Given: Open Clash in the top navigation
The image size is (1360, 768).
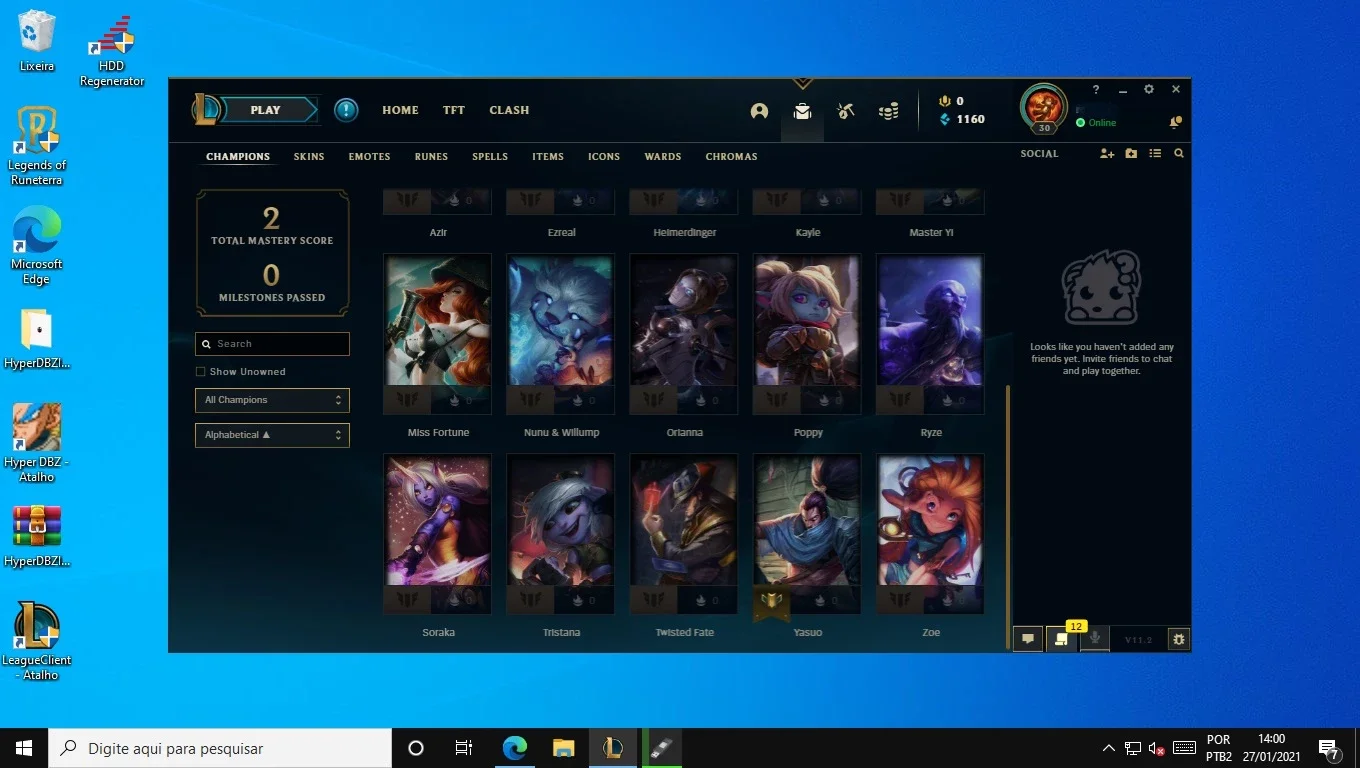Looking at the screenshot, I should [509, 110].
